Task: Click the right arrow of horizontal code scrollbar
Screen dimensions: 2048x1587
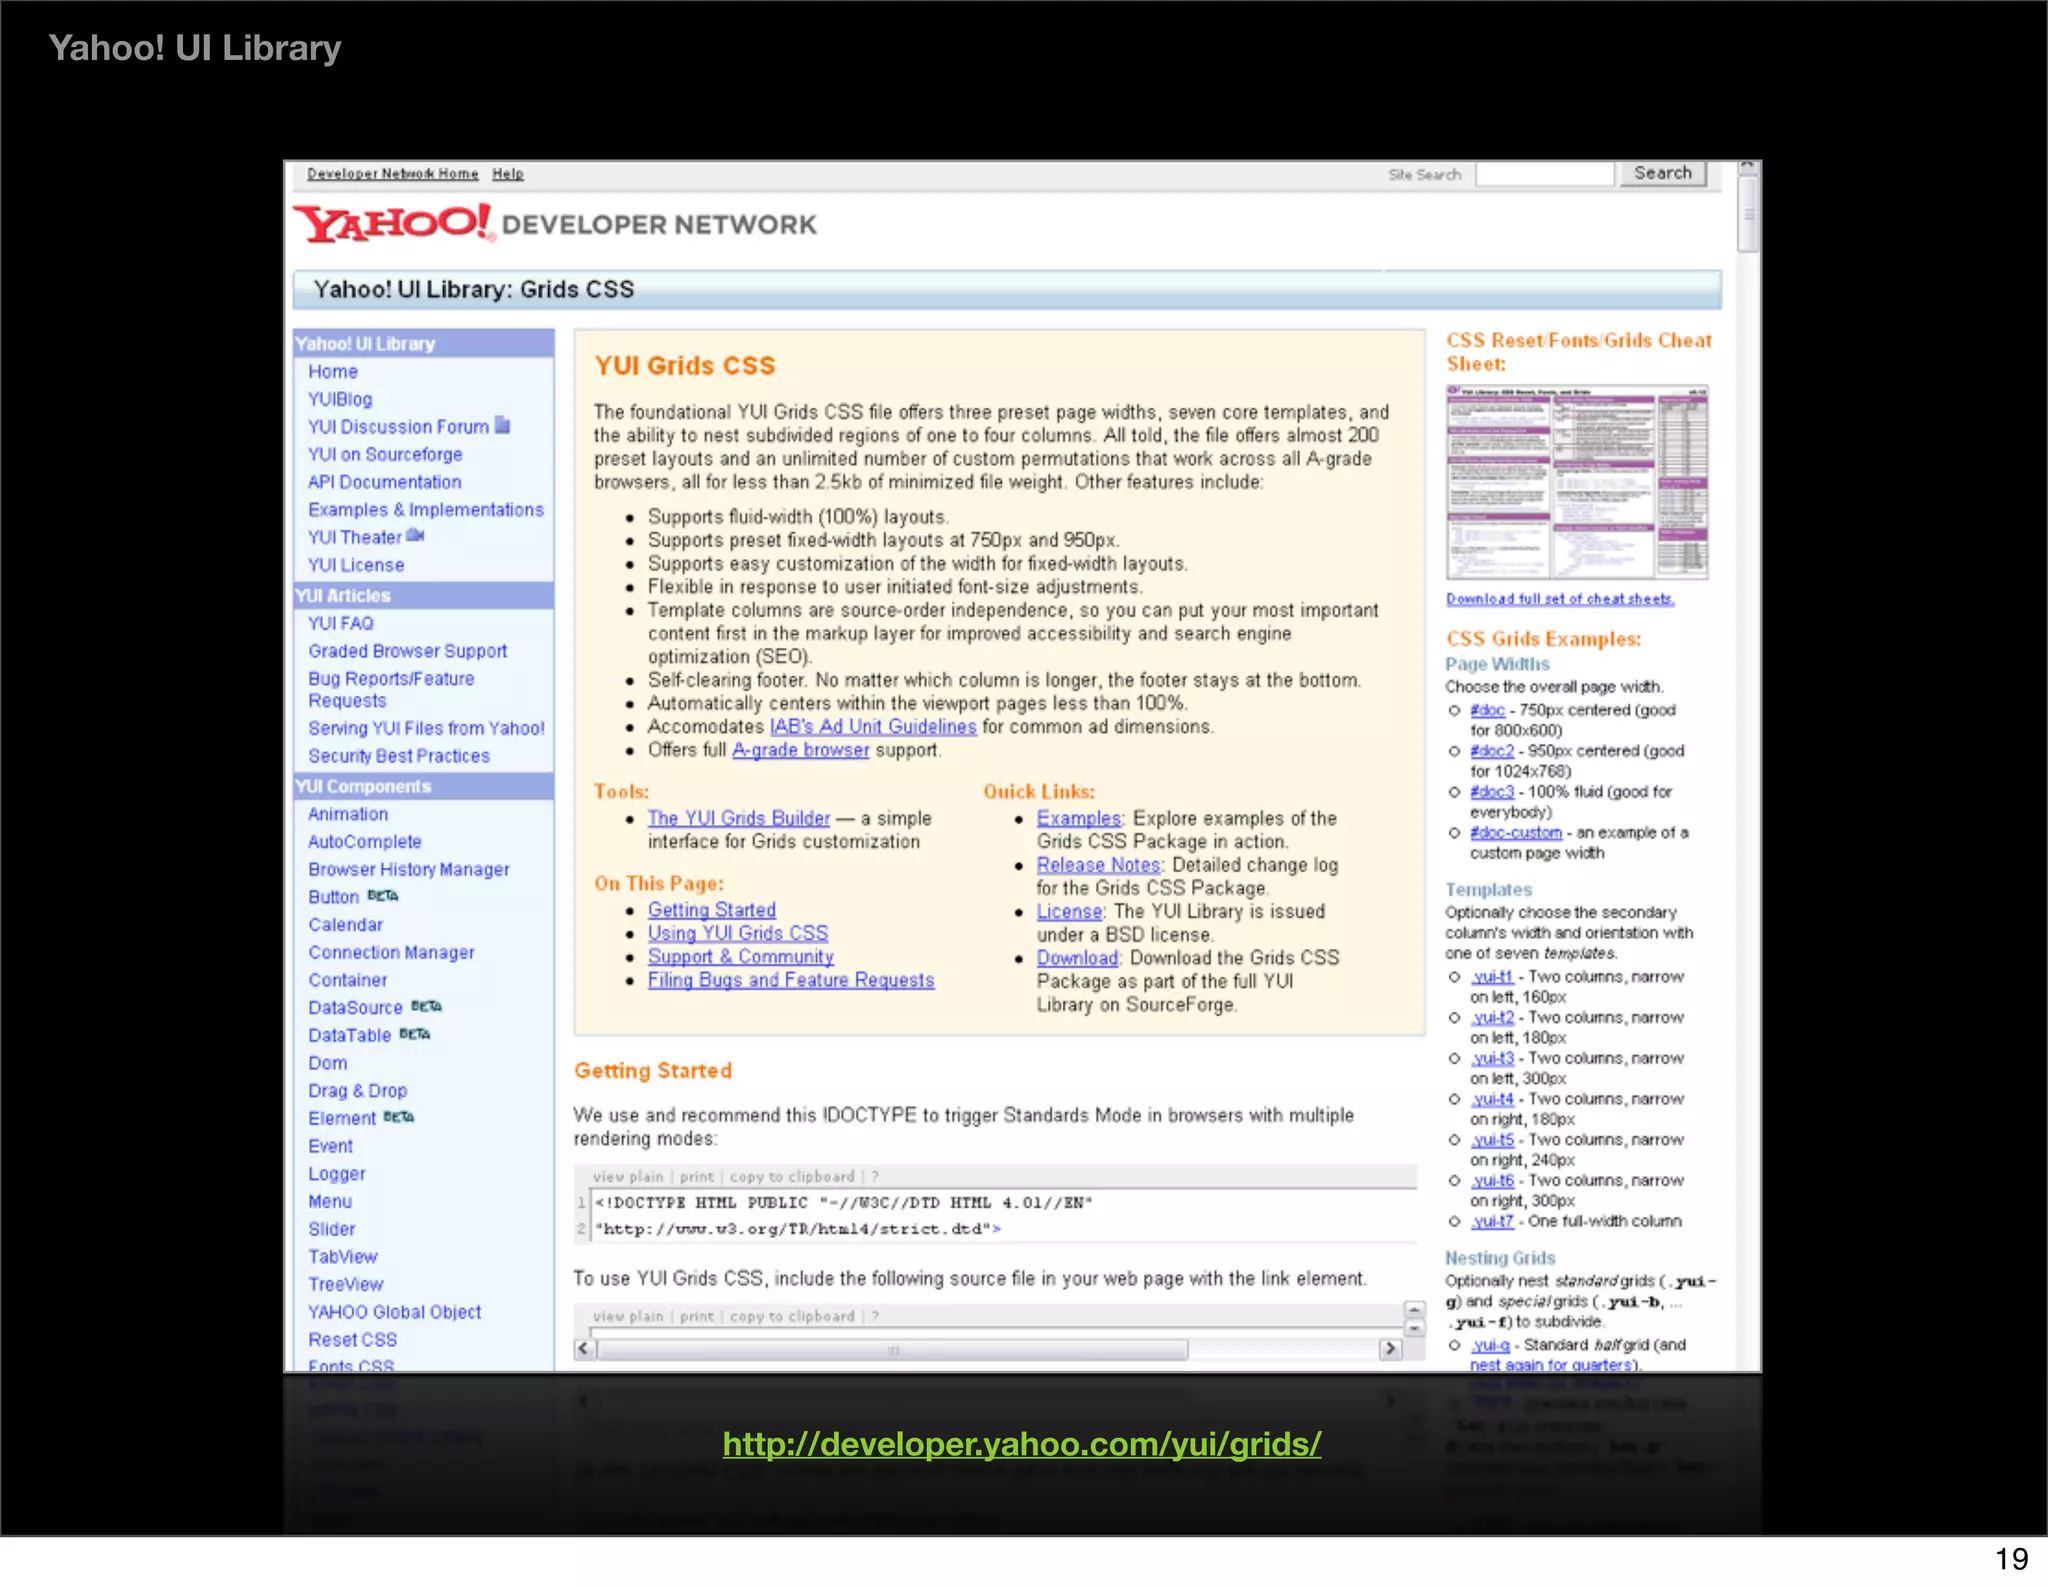Action: tap(1390, 1349)
